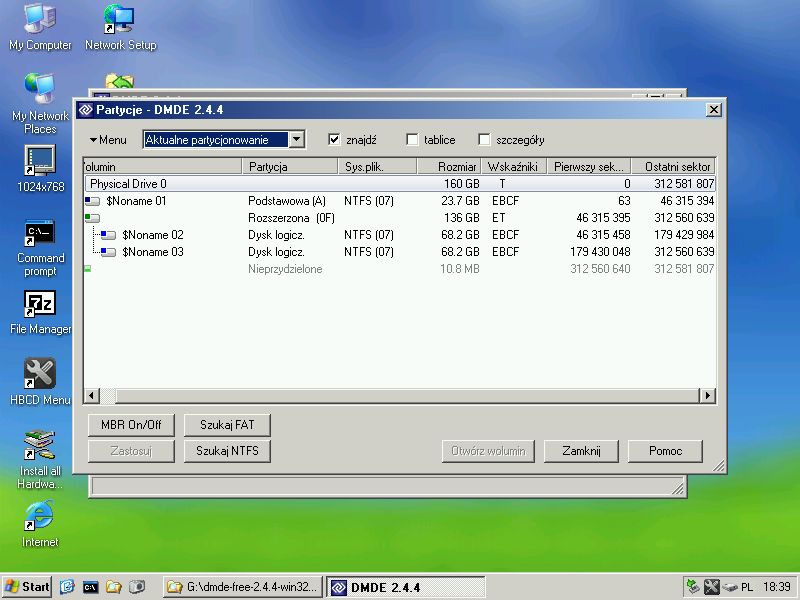Open the Menu dropdown
Image resolution: width=800 pixels, height=600 pixels.
(108, 140)
